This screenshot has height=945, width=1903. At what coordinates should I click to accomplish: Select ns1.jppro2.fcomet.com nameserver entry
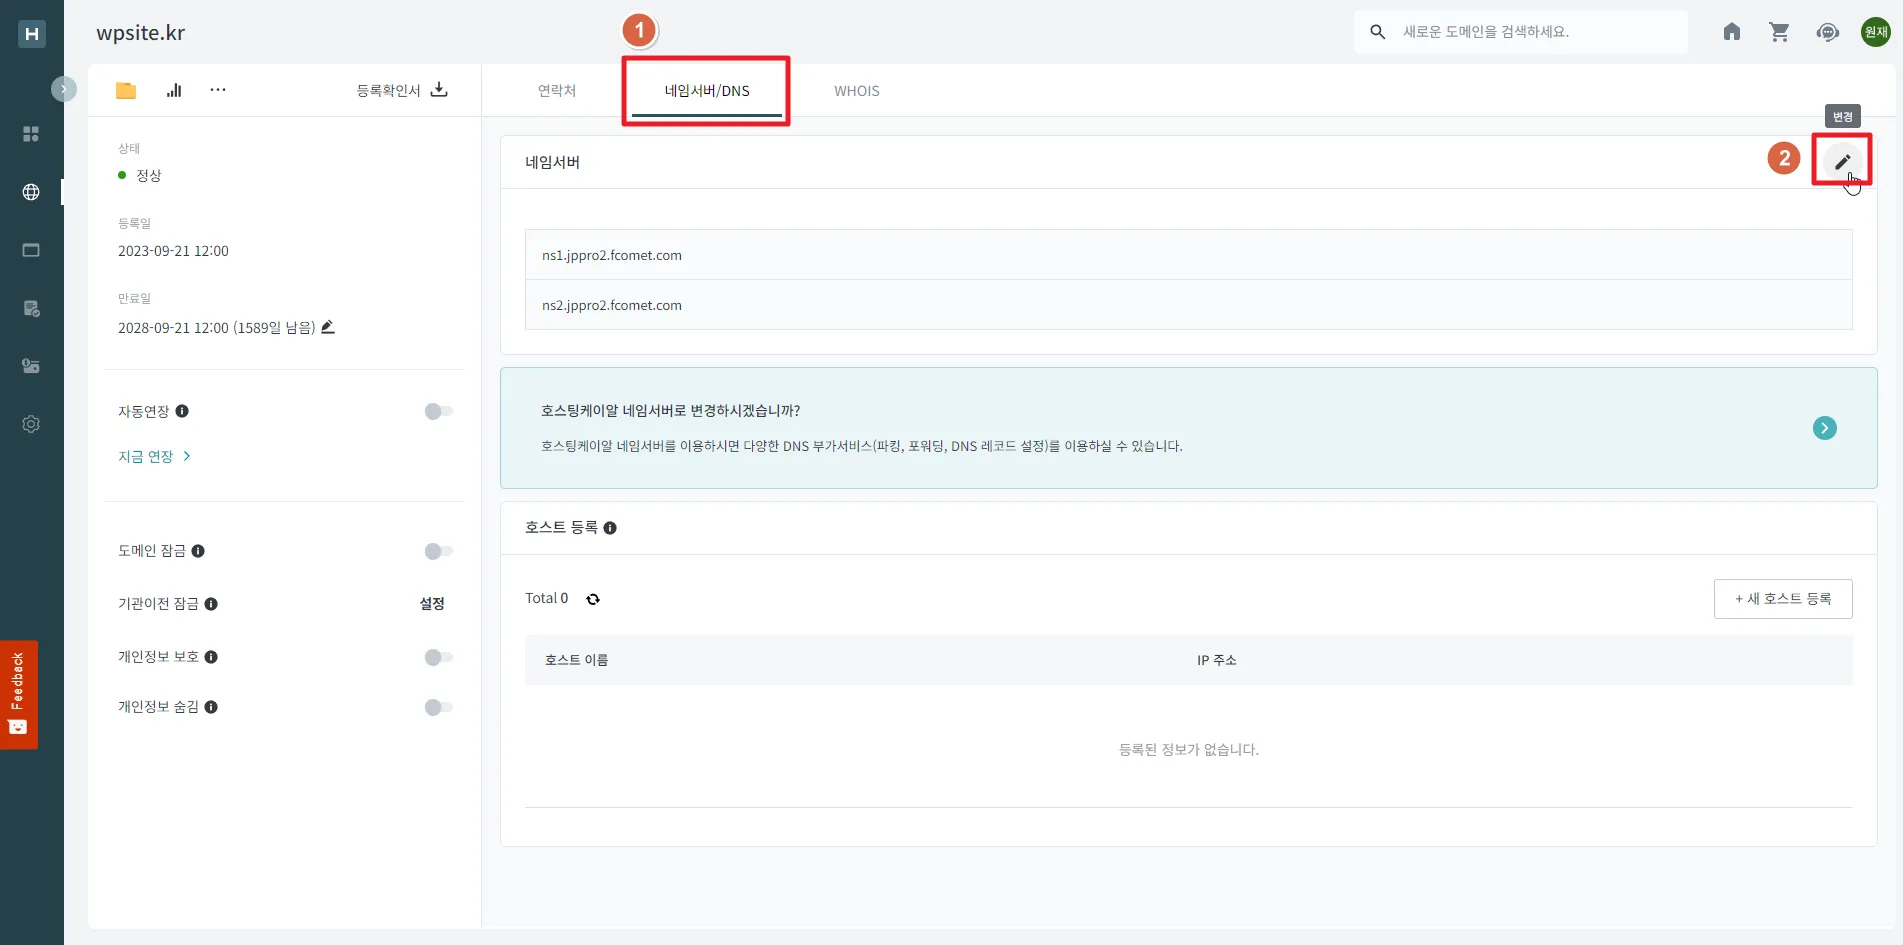click(1188, 255)
